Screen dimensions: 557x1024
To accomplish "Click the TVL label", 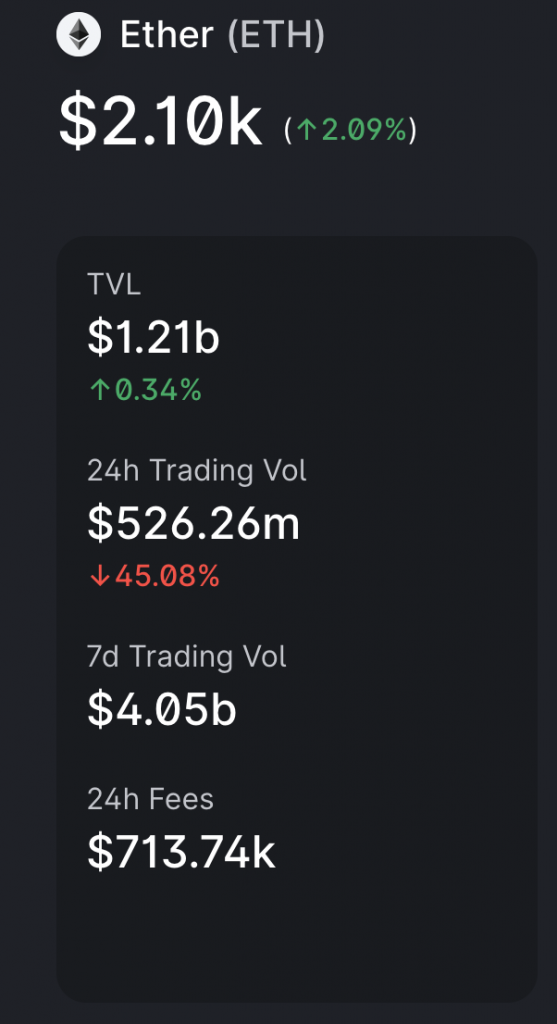I will (114, 285).
